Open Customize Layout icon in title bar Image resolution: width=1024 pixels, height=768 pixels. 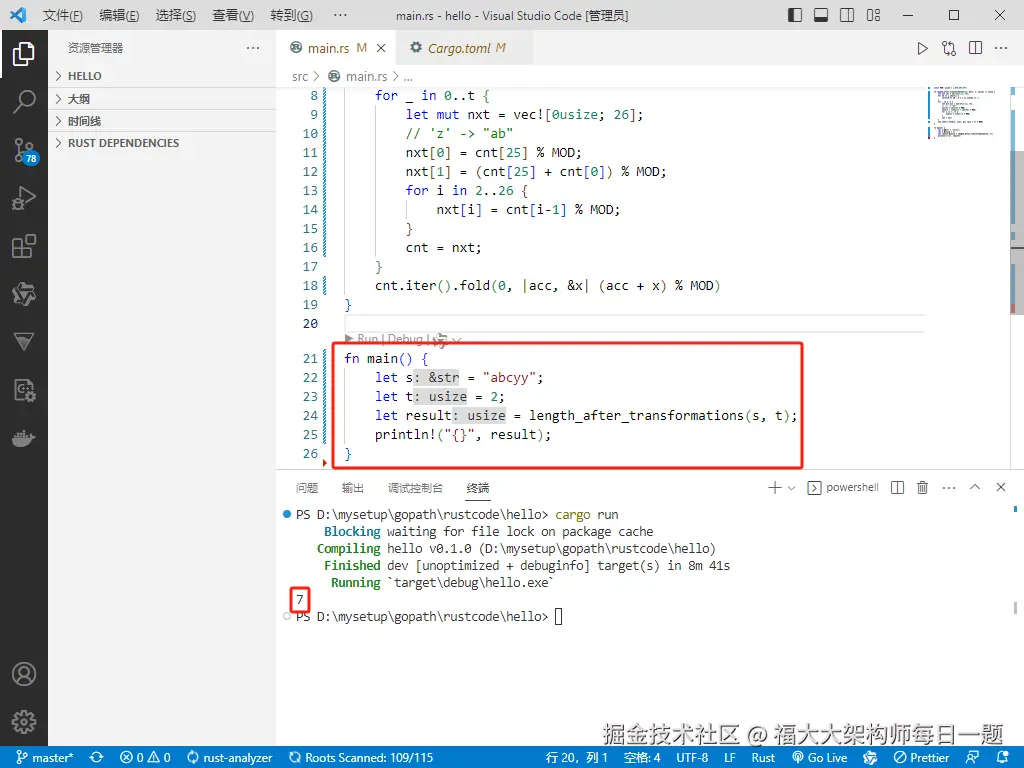click(873, 15)
